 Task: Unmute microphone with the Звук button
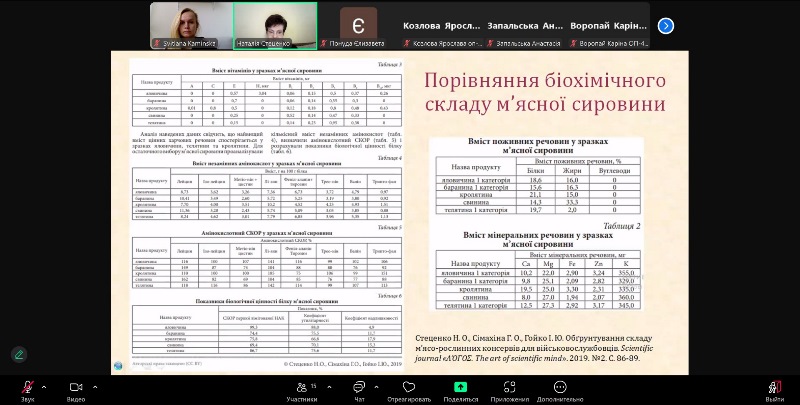click(x=28, y=391)
